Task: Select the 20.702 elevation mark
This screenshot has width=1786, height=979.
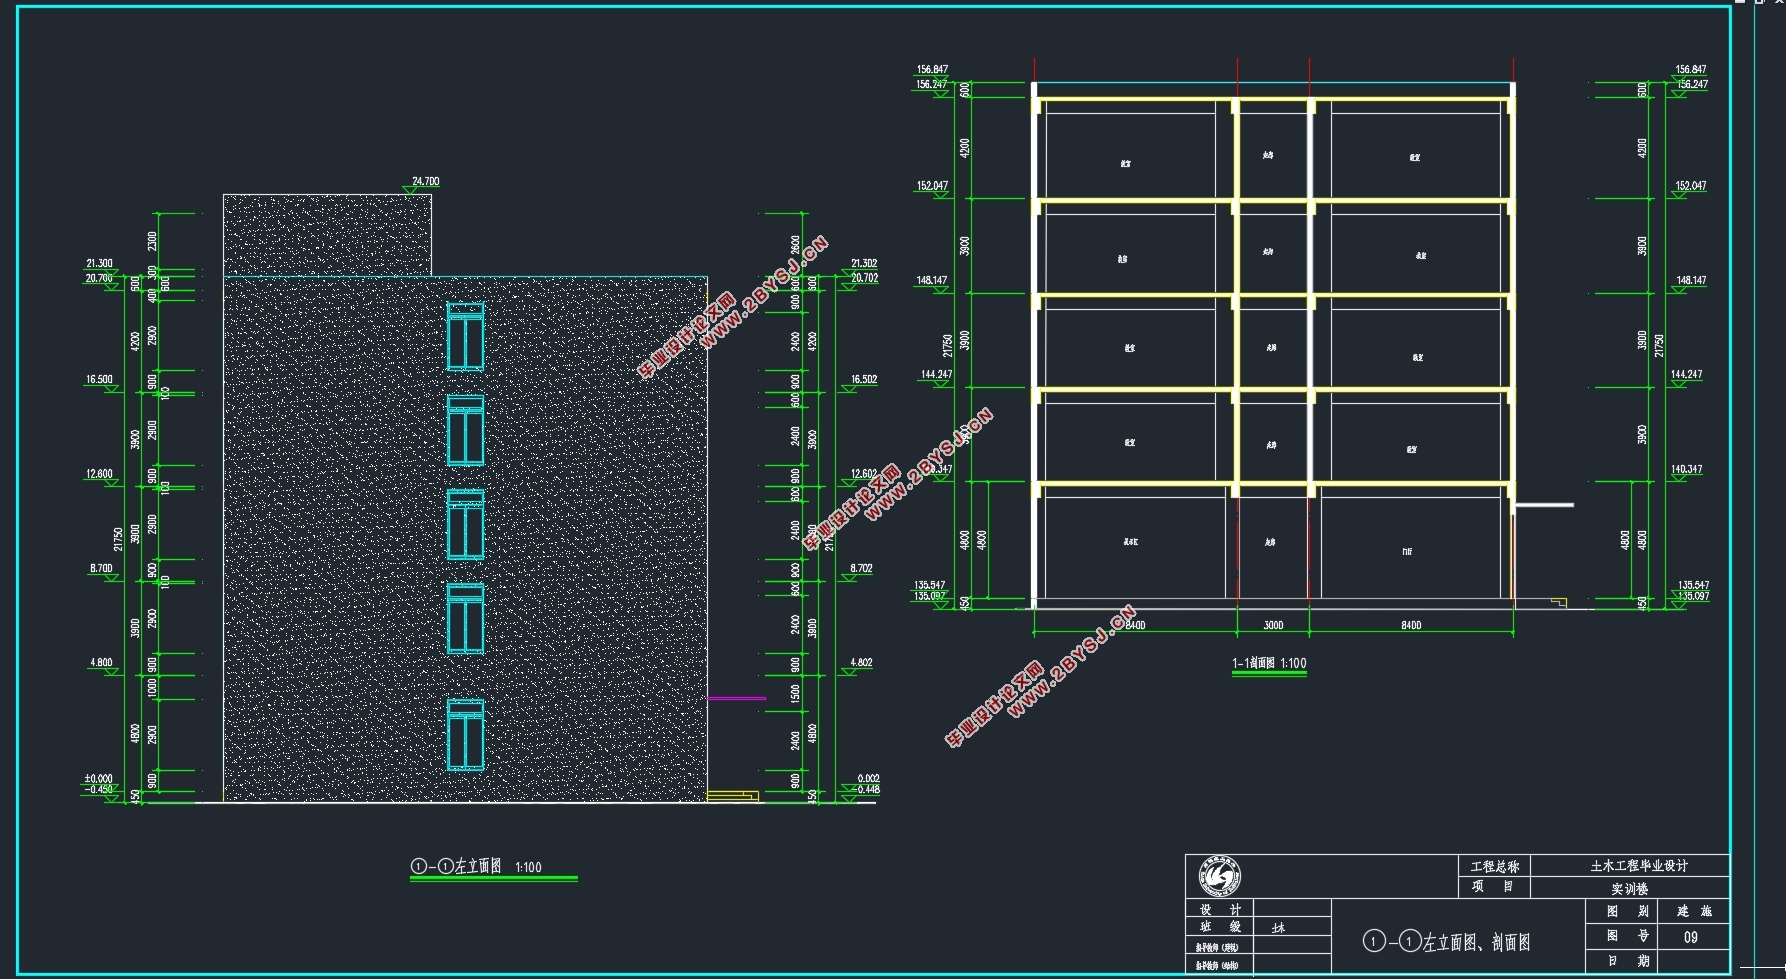Action: pos(864,278)
